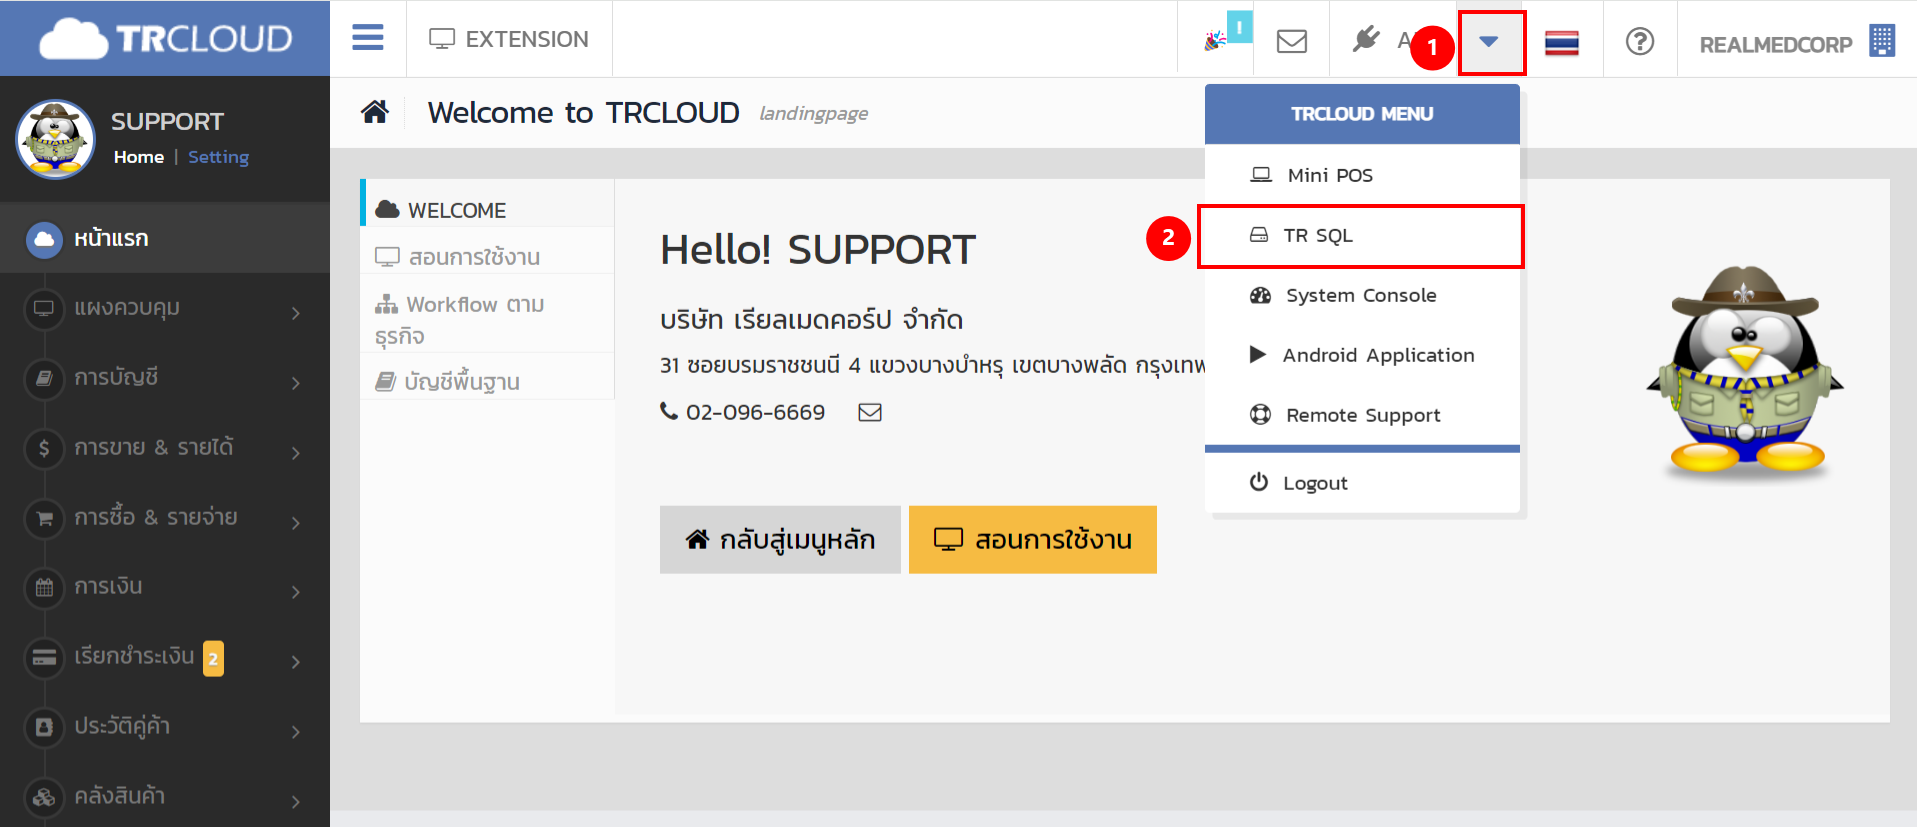Select the WELCOME tab
This screenshot has width=1917, height=827.
pos(487,204)
